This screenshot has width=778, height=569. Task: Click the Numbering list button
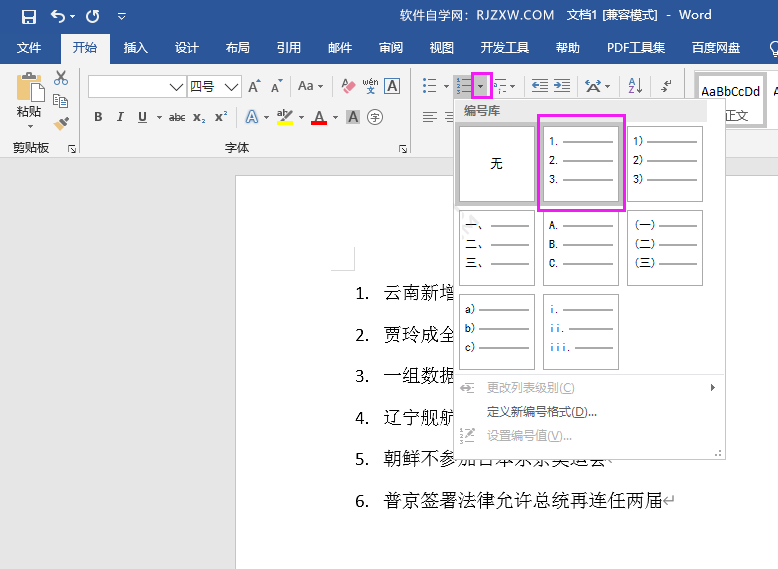tap(464, 86)
